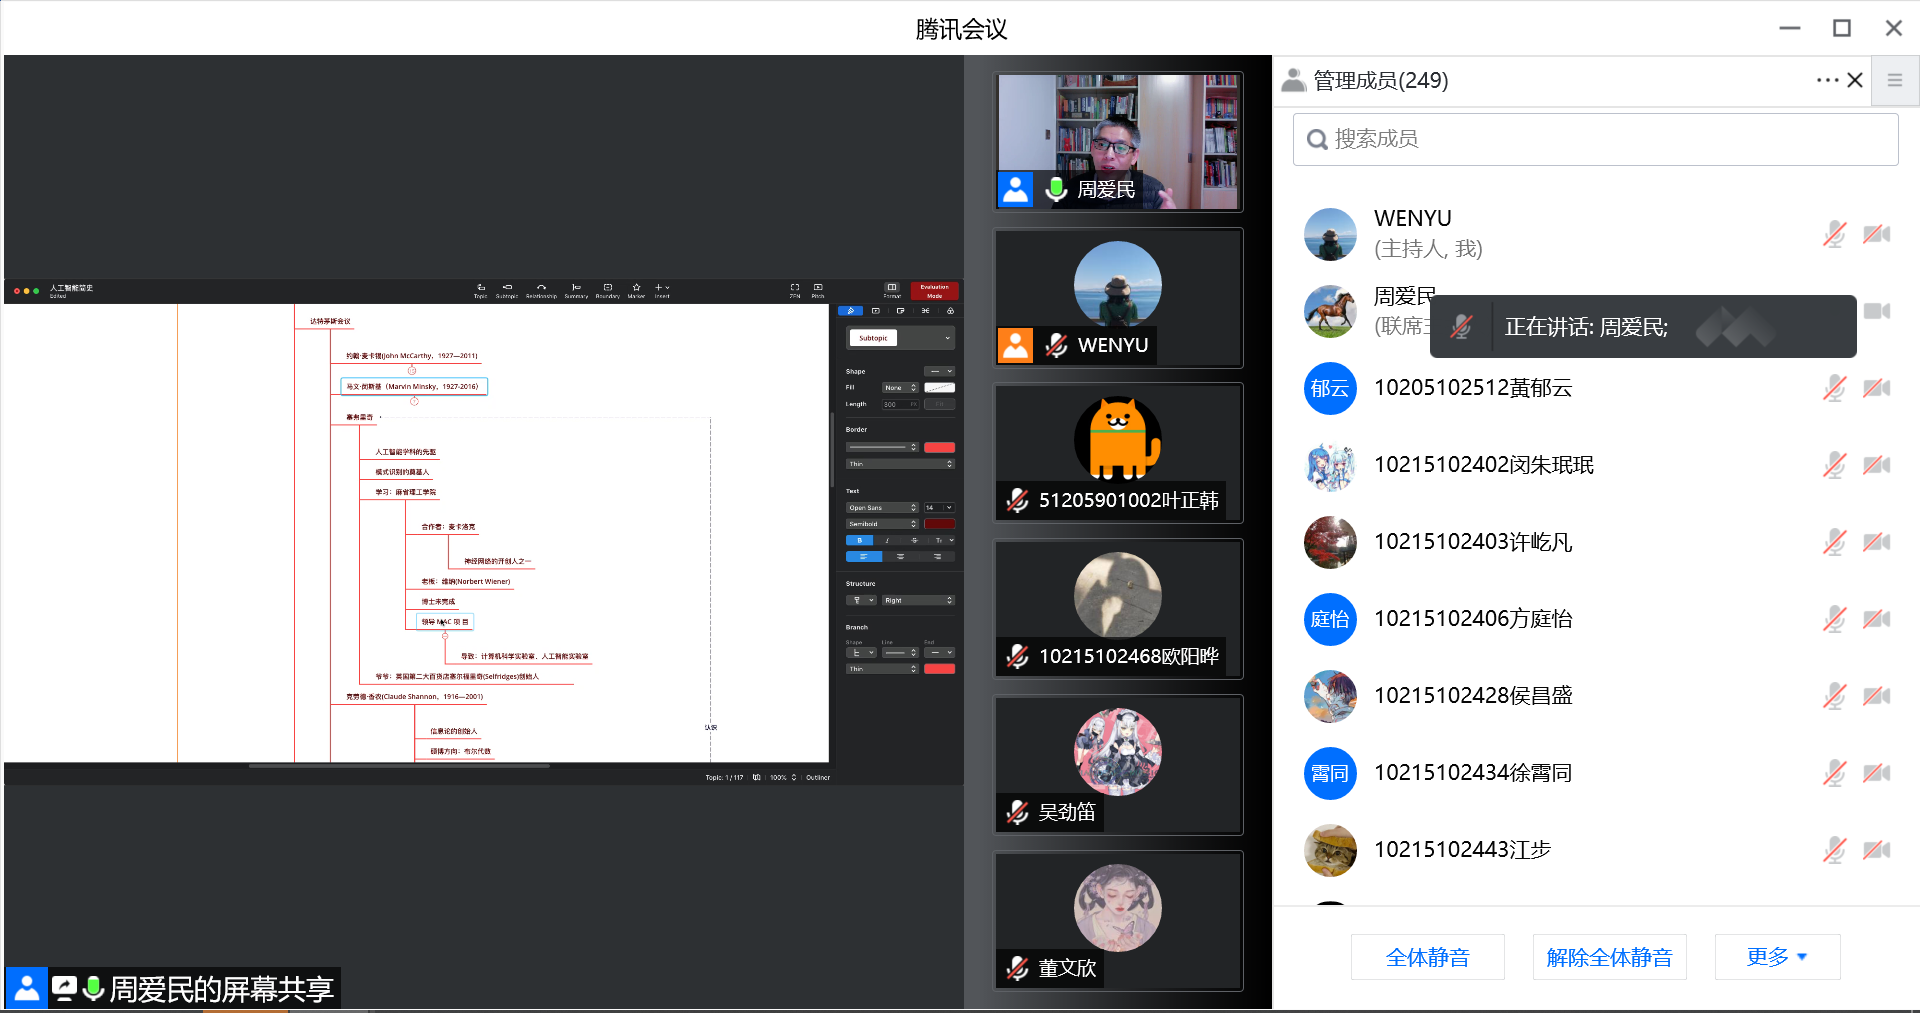
Task: Toggle microphone for 10205102512黃郁云
Action: 1834,388
